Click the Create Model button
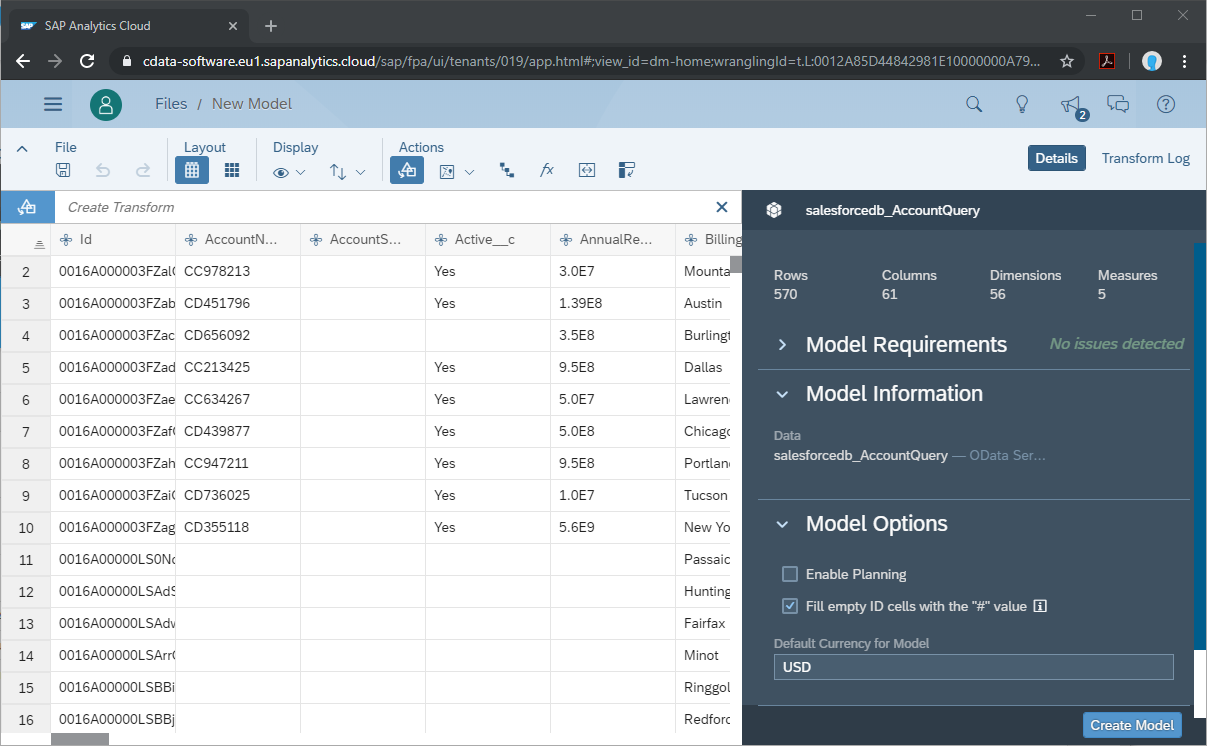This screenshot has height=746, width=1207. tap(1131, 724)
